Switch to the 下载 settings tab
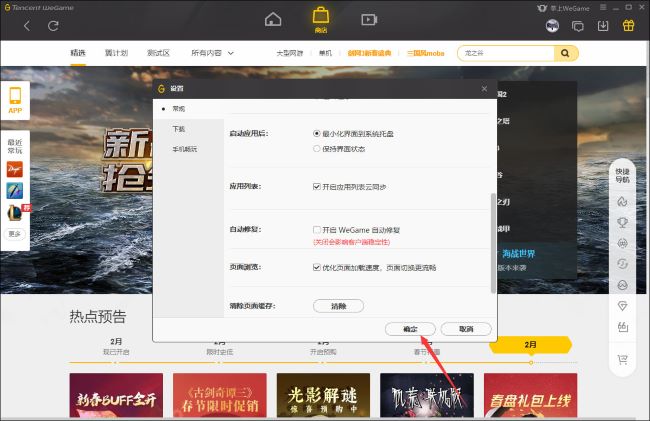Viewport: 650px width, 421px height. pyautogui.click(x=178, y=129)
